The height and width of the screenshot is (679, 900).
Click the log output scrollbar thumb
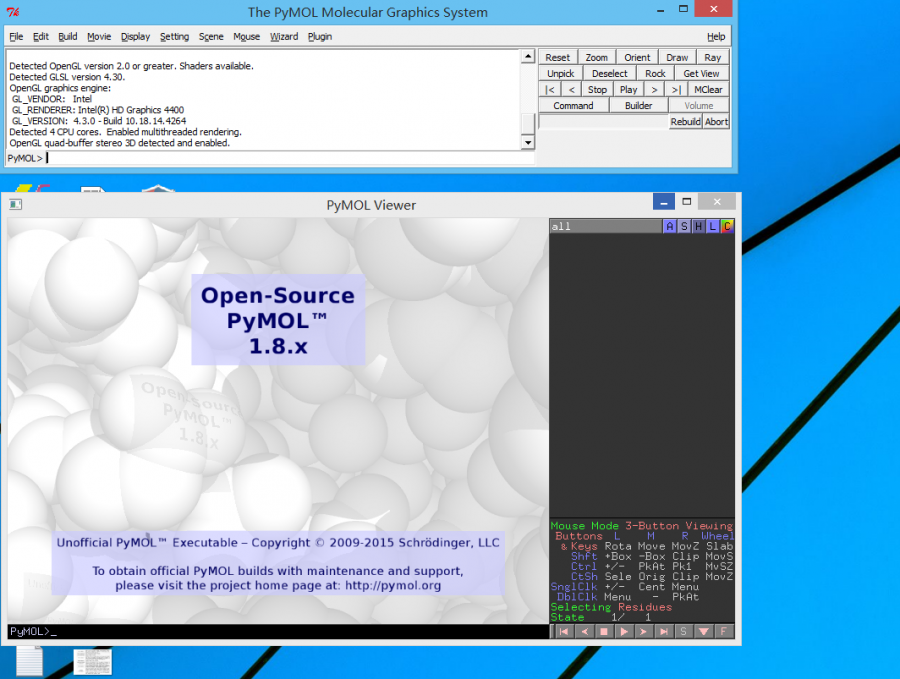[527, 123]
